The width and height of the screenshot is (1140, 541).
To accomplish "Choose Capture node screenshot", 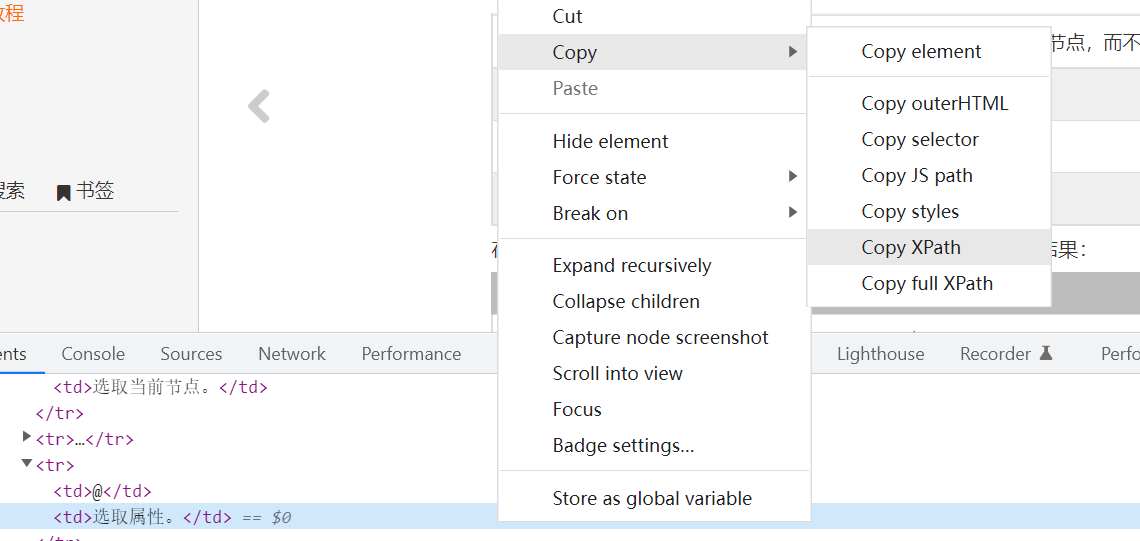I will tap(660, 337).
